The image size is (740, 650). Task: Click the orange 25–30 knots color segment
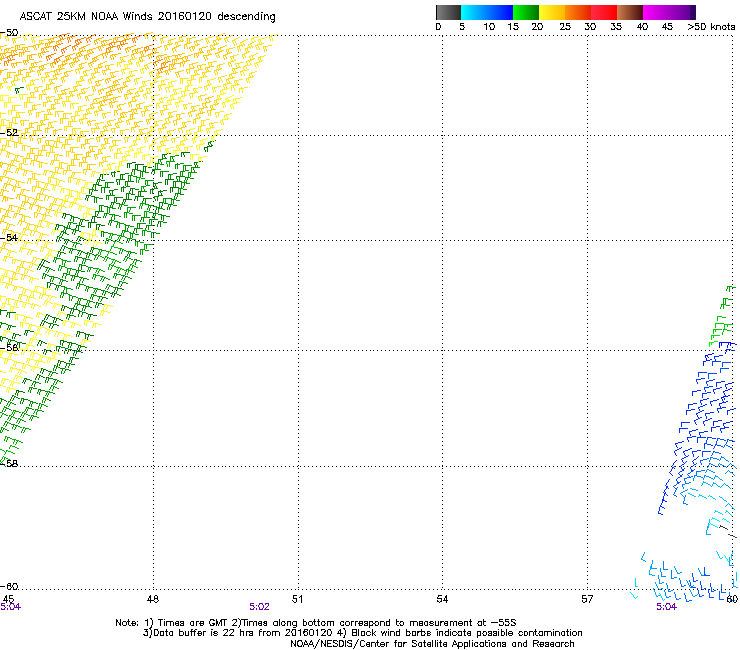(578, 12)
